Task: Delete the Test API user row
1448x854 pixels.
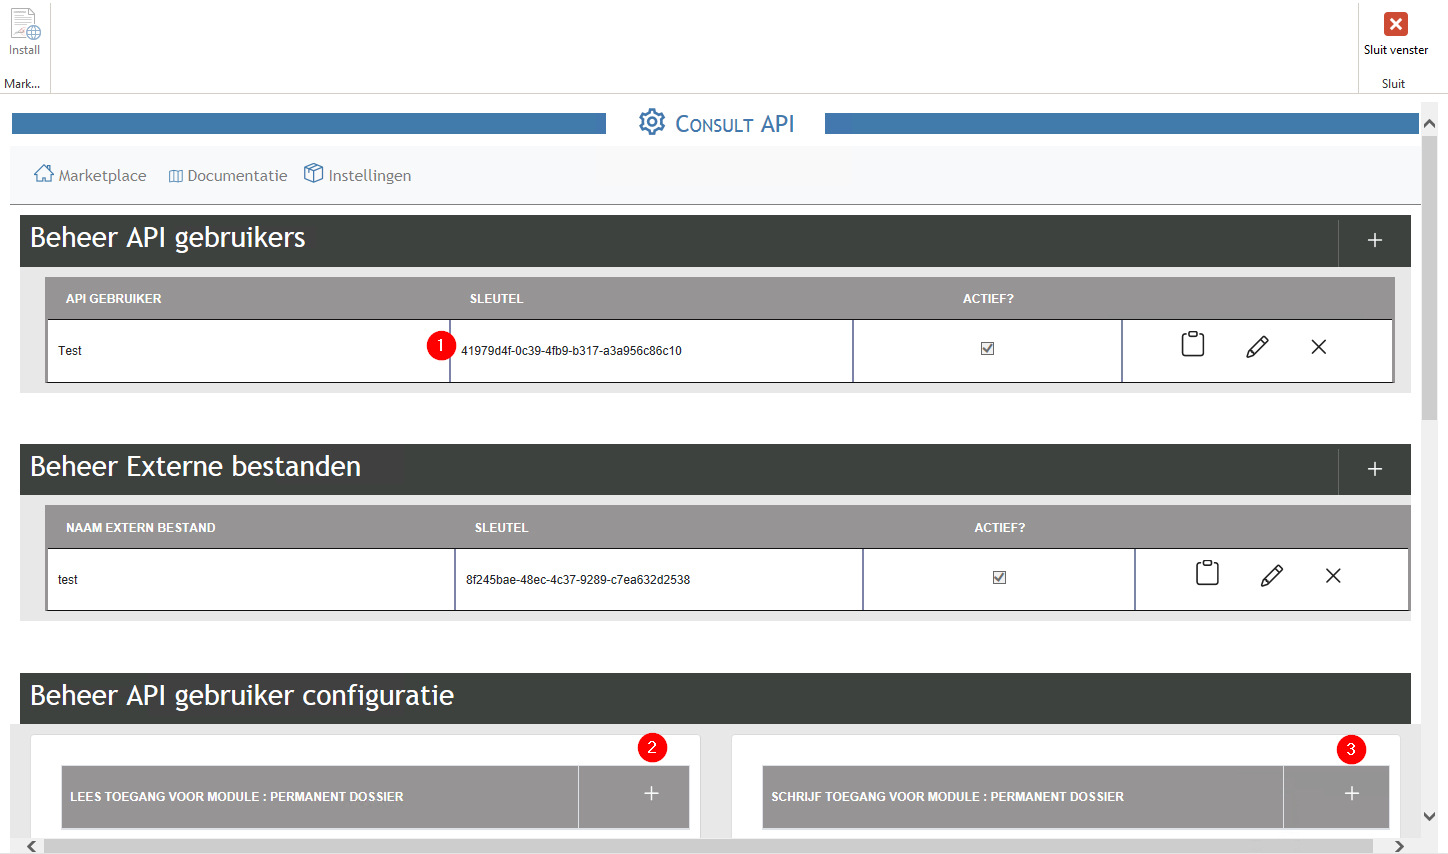Action: 1319,347
